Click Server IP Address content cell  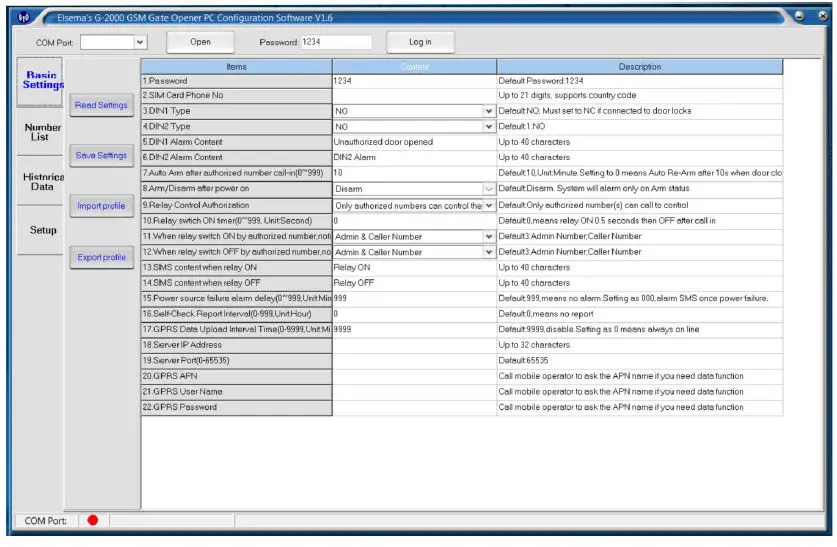tap(414, 345)
